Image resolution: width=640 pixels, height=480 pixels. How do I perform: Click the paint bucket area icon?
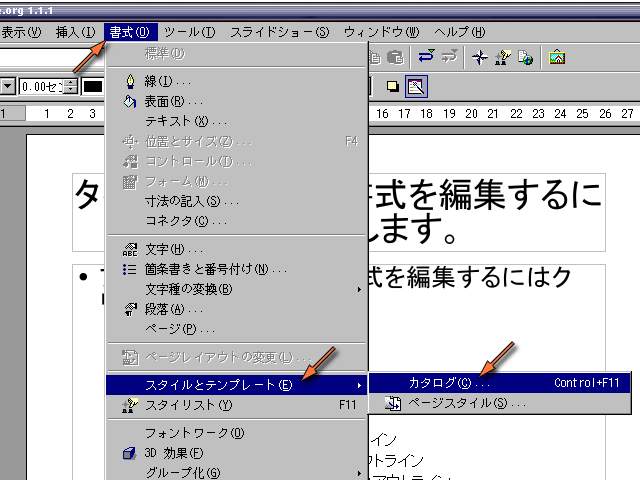pyautogui.click(x=130, y=101)
